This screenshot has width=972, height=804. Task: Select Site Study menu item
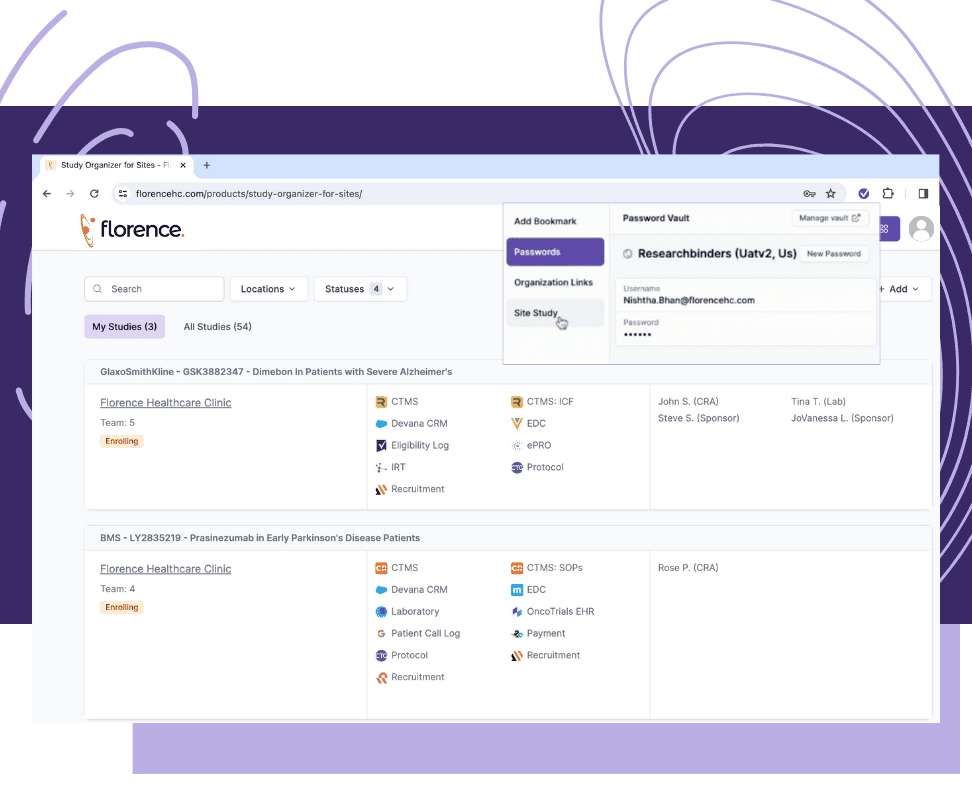coord(555,313)
